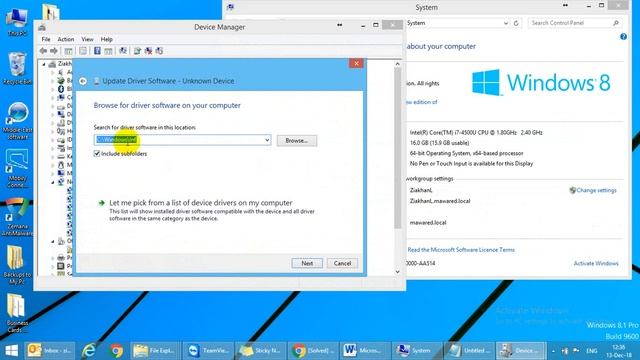Viewport: 640px width, 360px height.
Task: Collapse the network adapters node starting with N
Action: (53, 182)
